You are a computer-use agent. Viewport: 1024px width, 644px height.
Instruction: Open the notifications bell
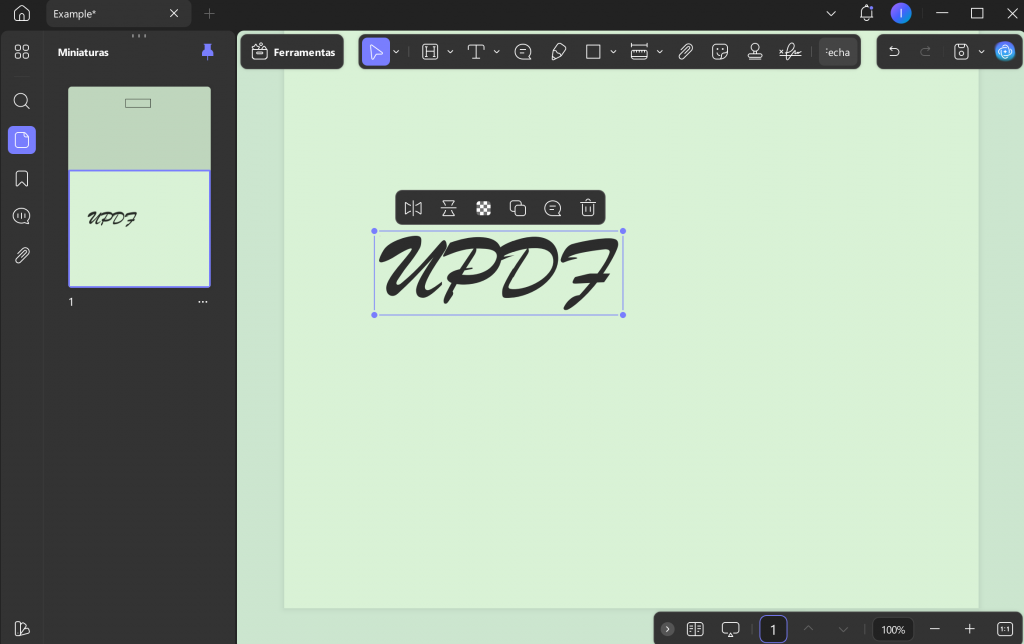866,13
